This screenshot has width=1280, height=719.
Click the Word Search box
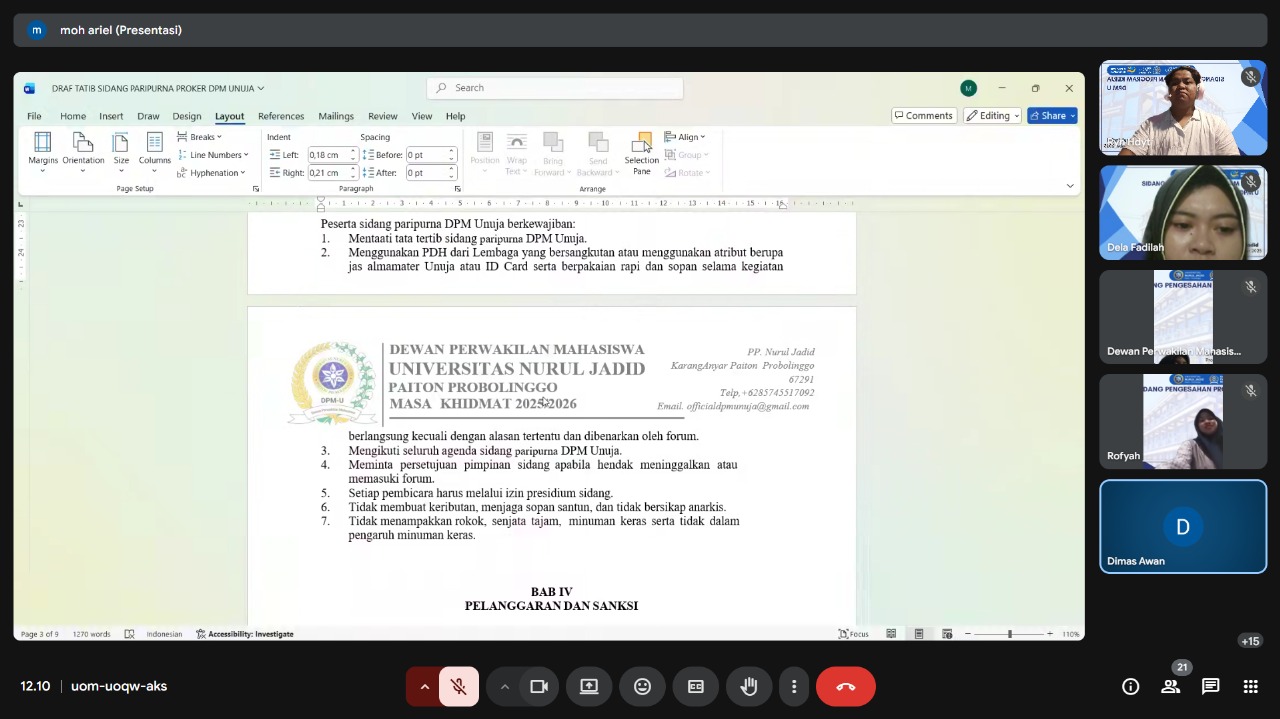pos(555,88)
